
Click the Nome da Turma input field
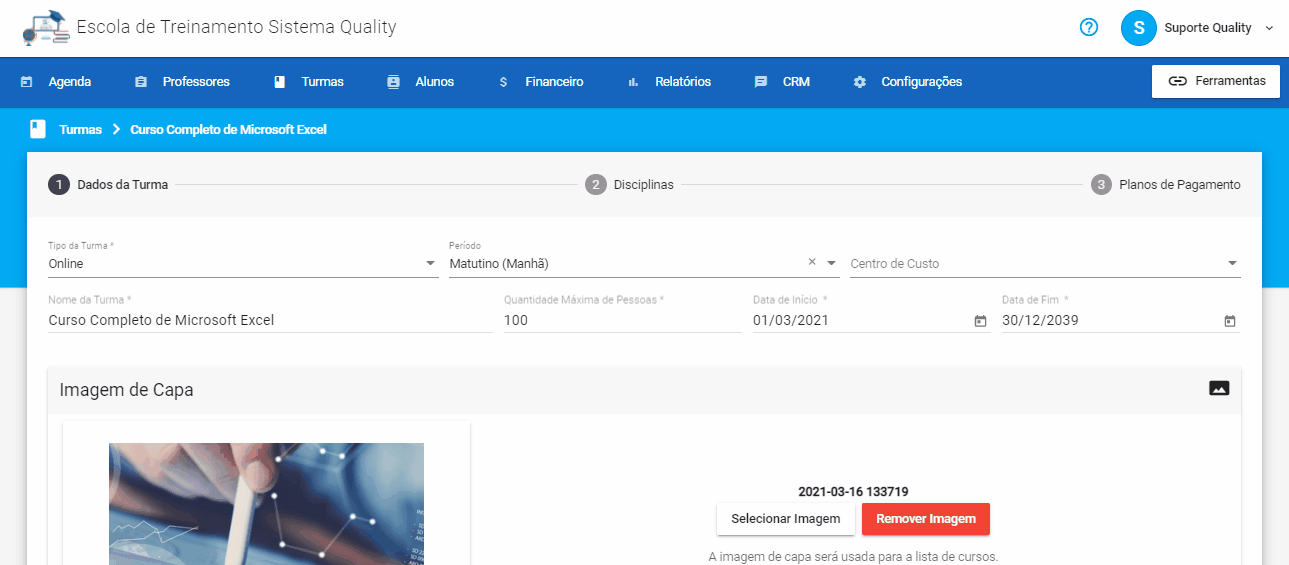click(270, 321)
